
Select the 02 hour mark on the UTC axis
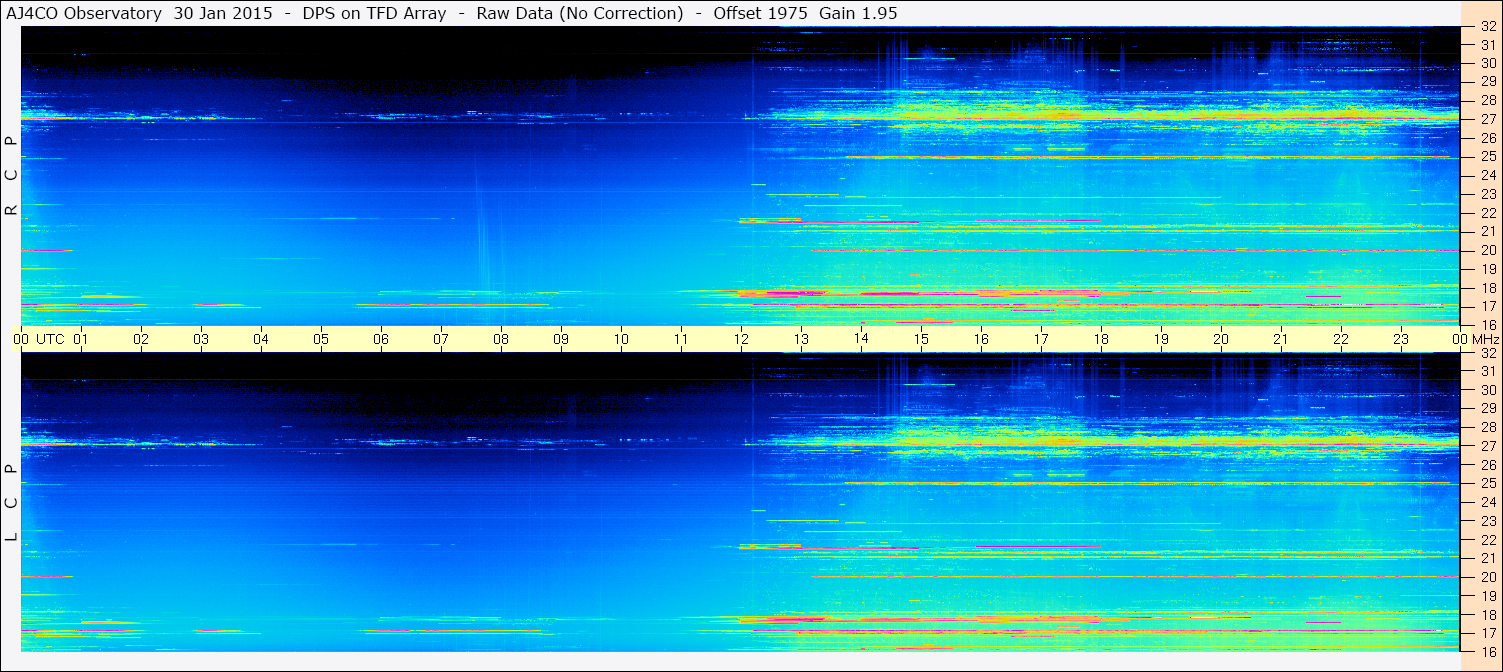coord(141,339)
